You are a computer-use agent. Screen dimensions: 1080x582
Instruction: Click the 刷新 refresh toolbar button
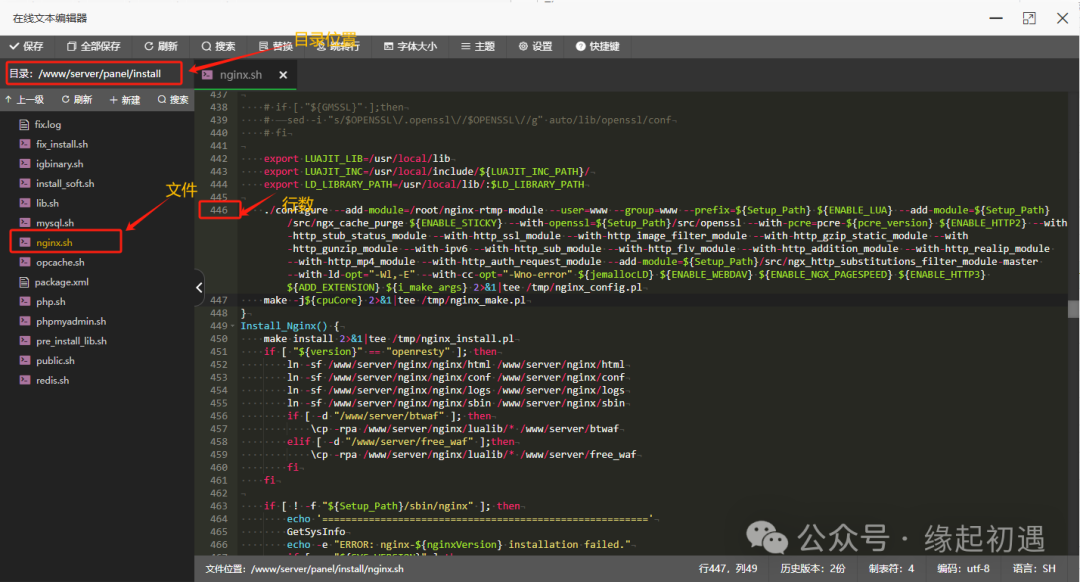tap(161, 46)
